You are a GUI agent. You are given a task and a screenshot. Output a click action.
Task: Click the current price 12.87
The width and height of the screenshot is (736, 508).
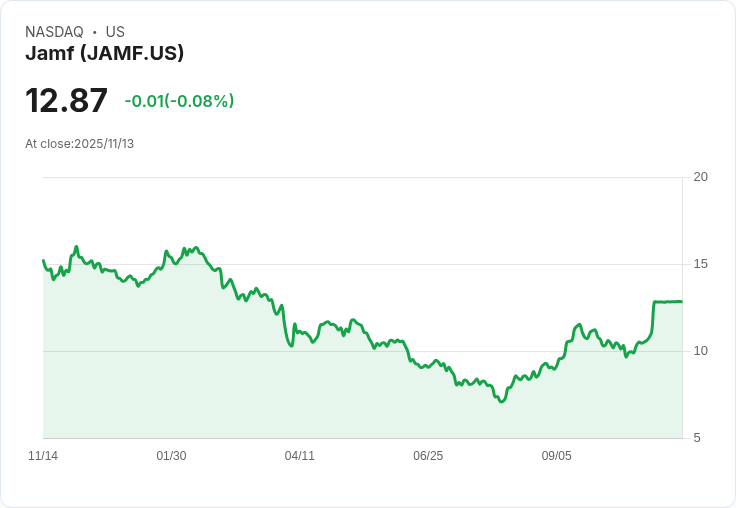tap(66, 101)
